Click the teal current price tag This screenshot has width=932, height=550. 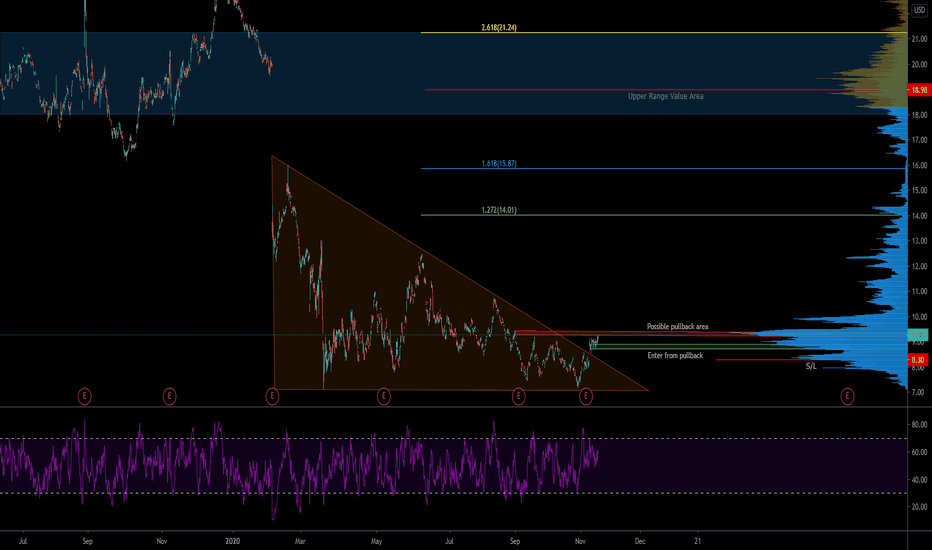(x=918, y=335)
